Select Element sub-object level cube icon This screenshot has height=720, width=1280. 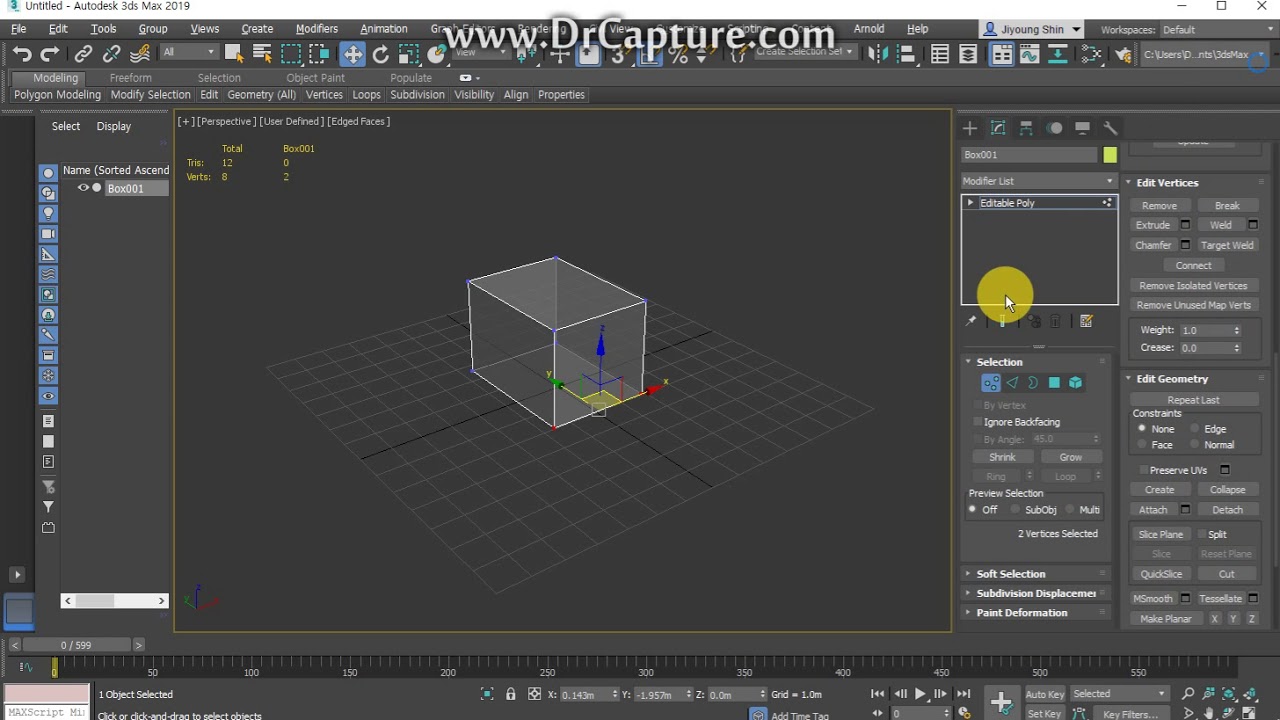[x=1075, y=383]
